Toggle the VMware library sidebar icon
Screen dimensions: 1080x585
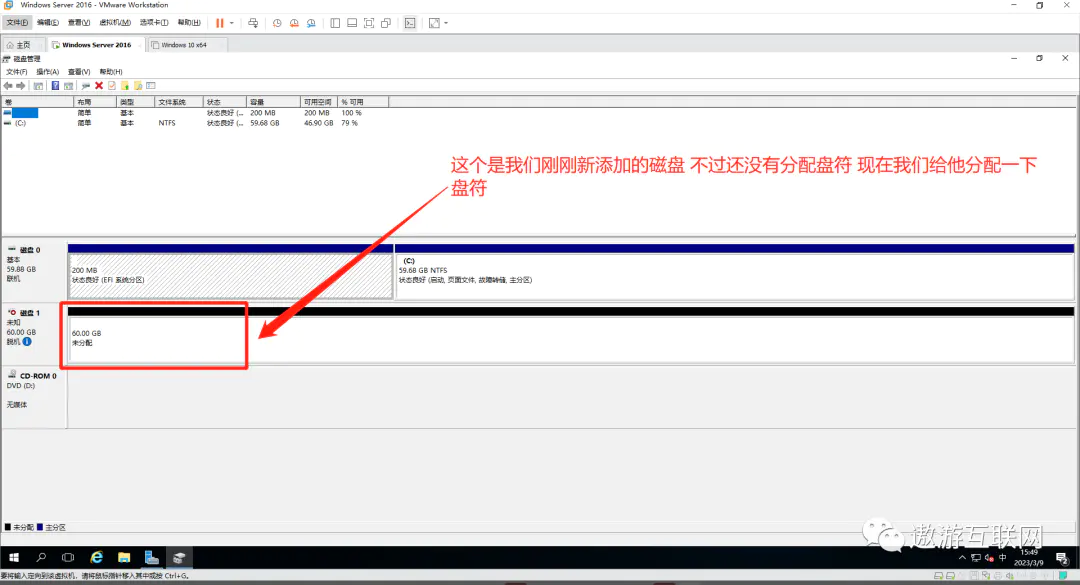coord(335,23)
